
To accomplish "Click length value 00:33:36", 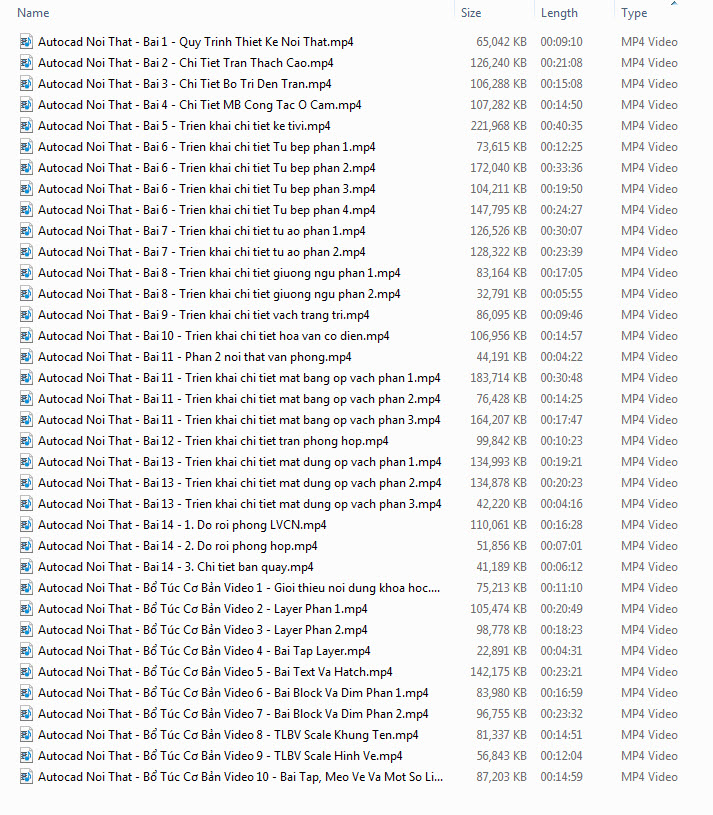I will (561, 168).
